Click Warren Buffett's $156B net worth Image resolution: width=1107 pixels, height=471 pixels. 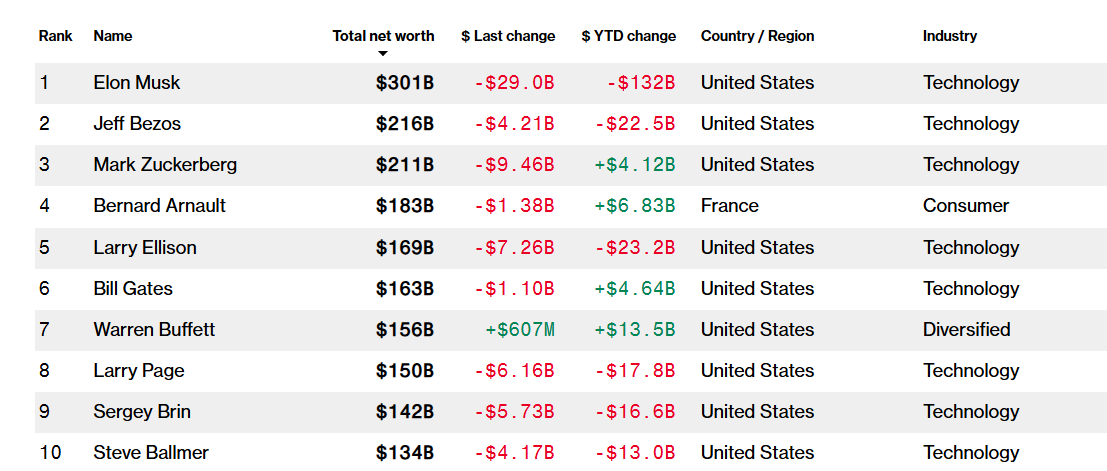(405, 329)
